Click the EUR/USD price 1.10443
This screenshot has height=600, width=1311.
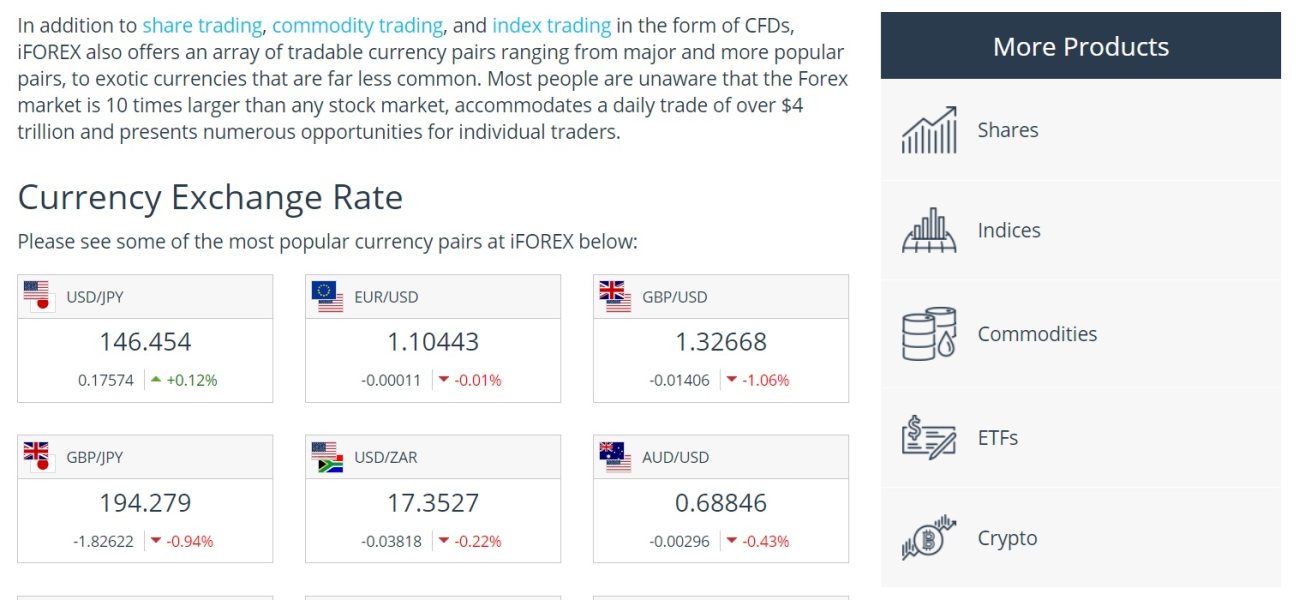[x=433, y=342]
